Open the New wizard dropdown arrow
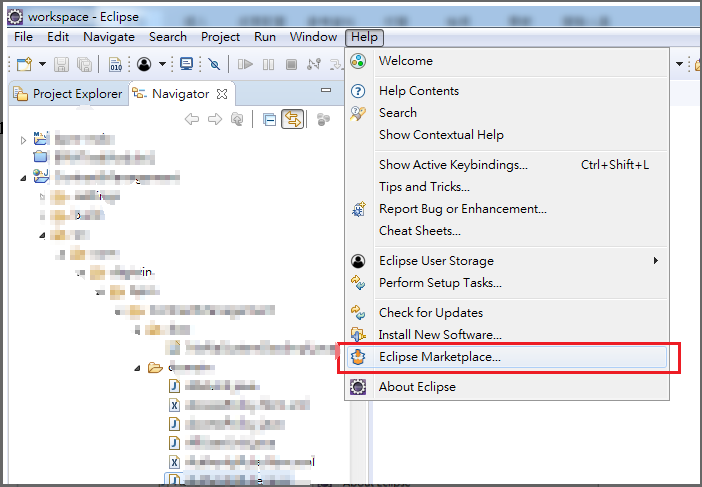The height and width of the screenshot is (487, 702). (x=42, y=64)
